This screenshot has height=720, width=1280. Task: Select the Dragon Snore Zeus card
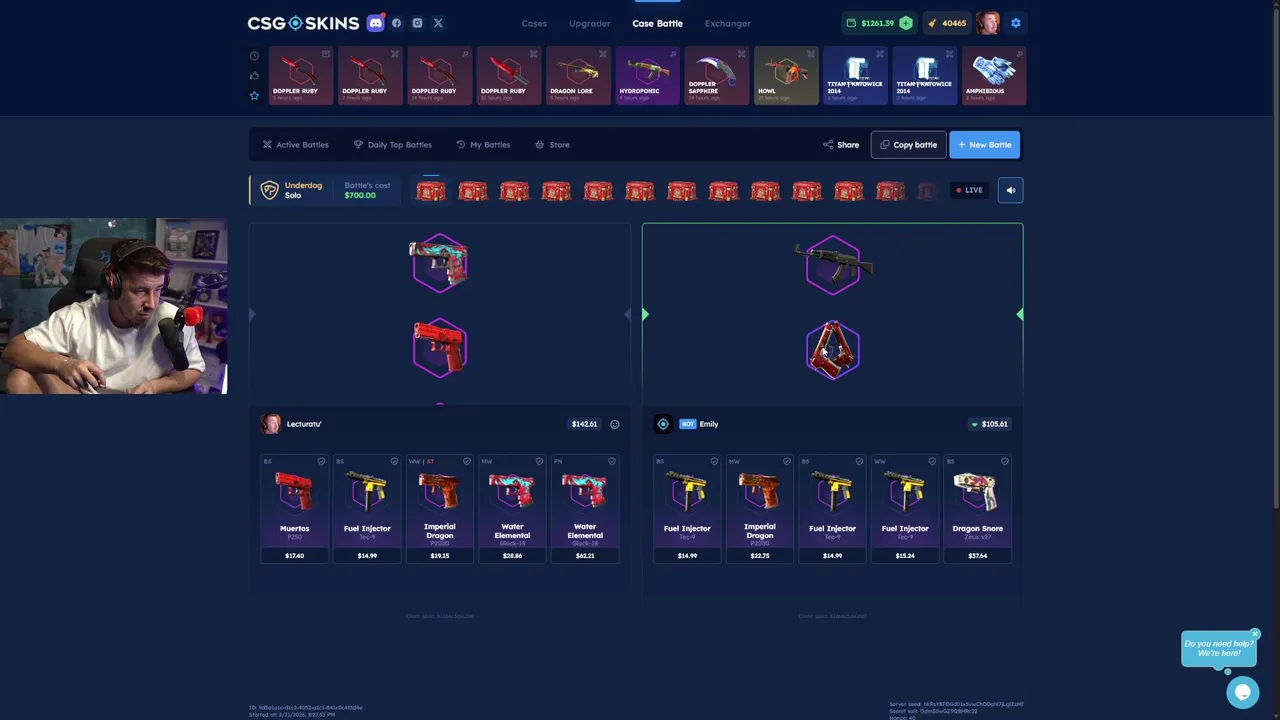click(978, 509)
